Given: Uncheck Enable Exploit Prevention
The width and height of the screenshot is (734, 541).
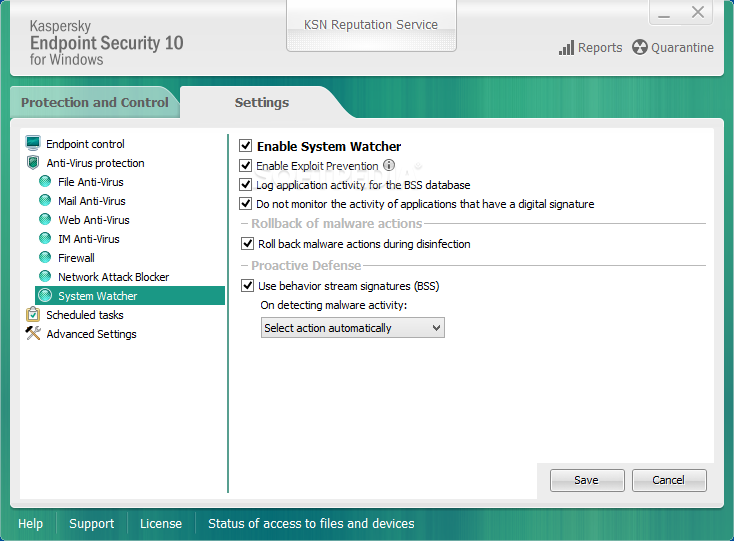Looking at the screenshot, I should 245,165.
